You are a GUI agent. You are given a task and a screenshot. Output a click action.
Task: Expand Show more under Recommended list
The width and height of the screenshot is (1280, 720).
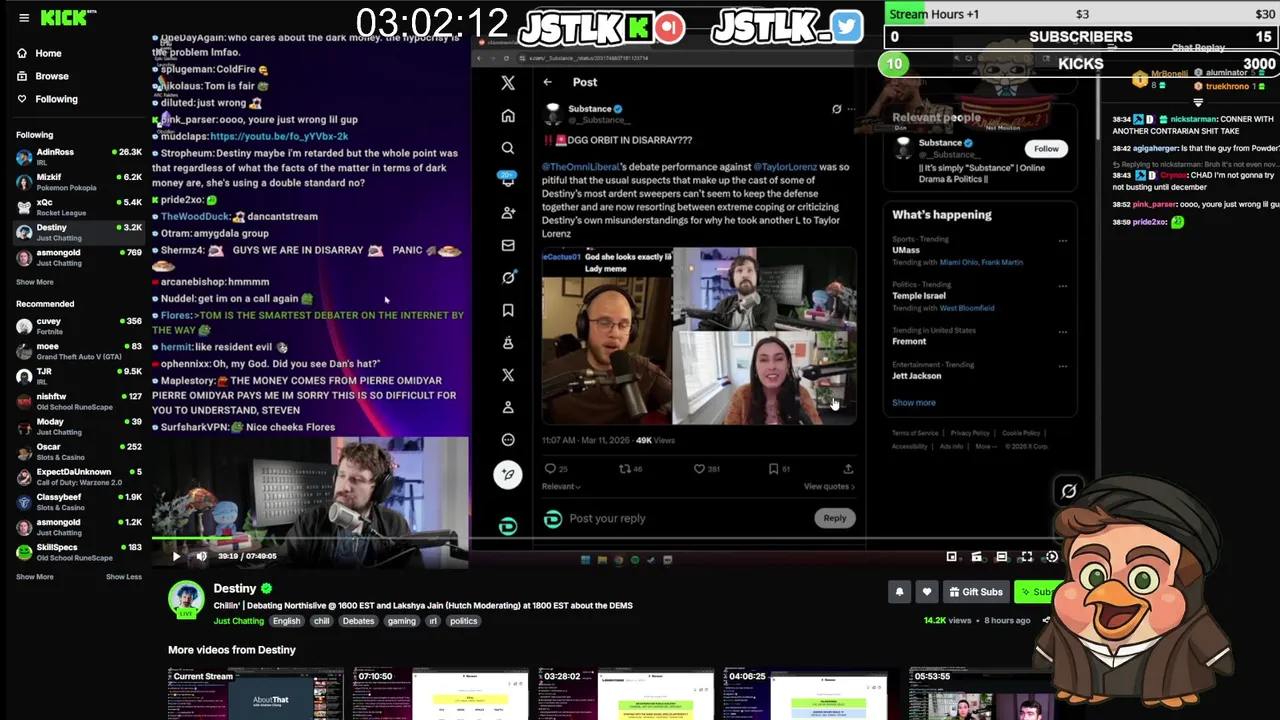(35, 577)
